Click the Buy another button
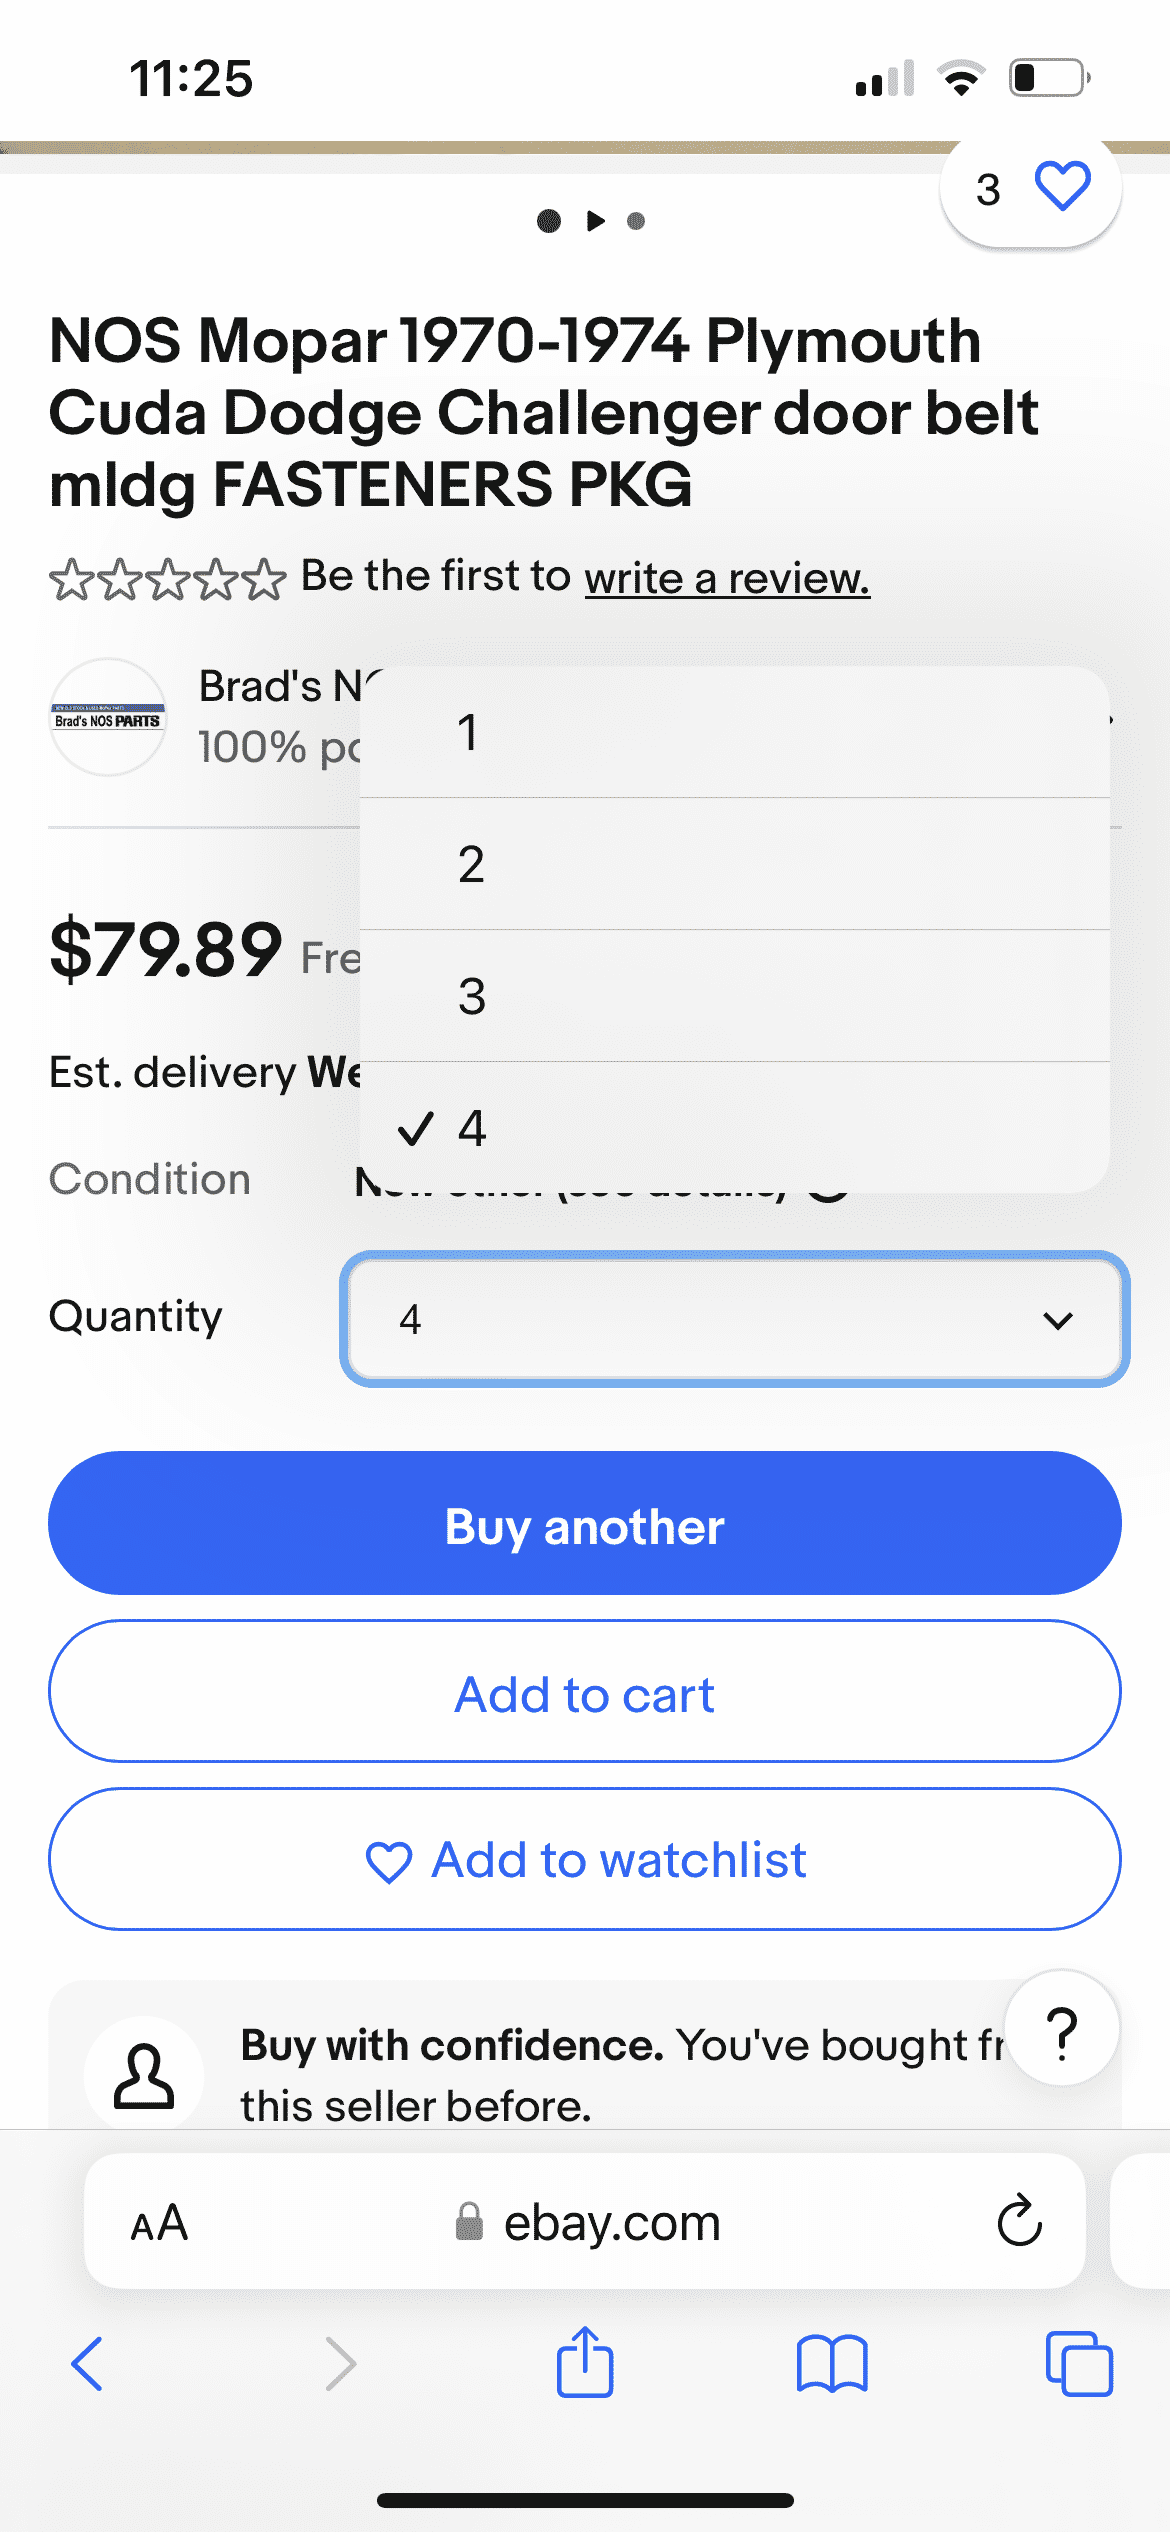 point(585,1523)
